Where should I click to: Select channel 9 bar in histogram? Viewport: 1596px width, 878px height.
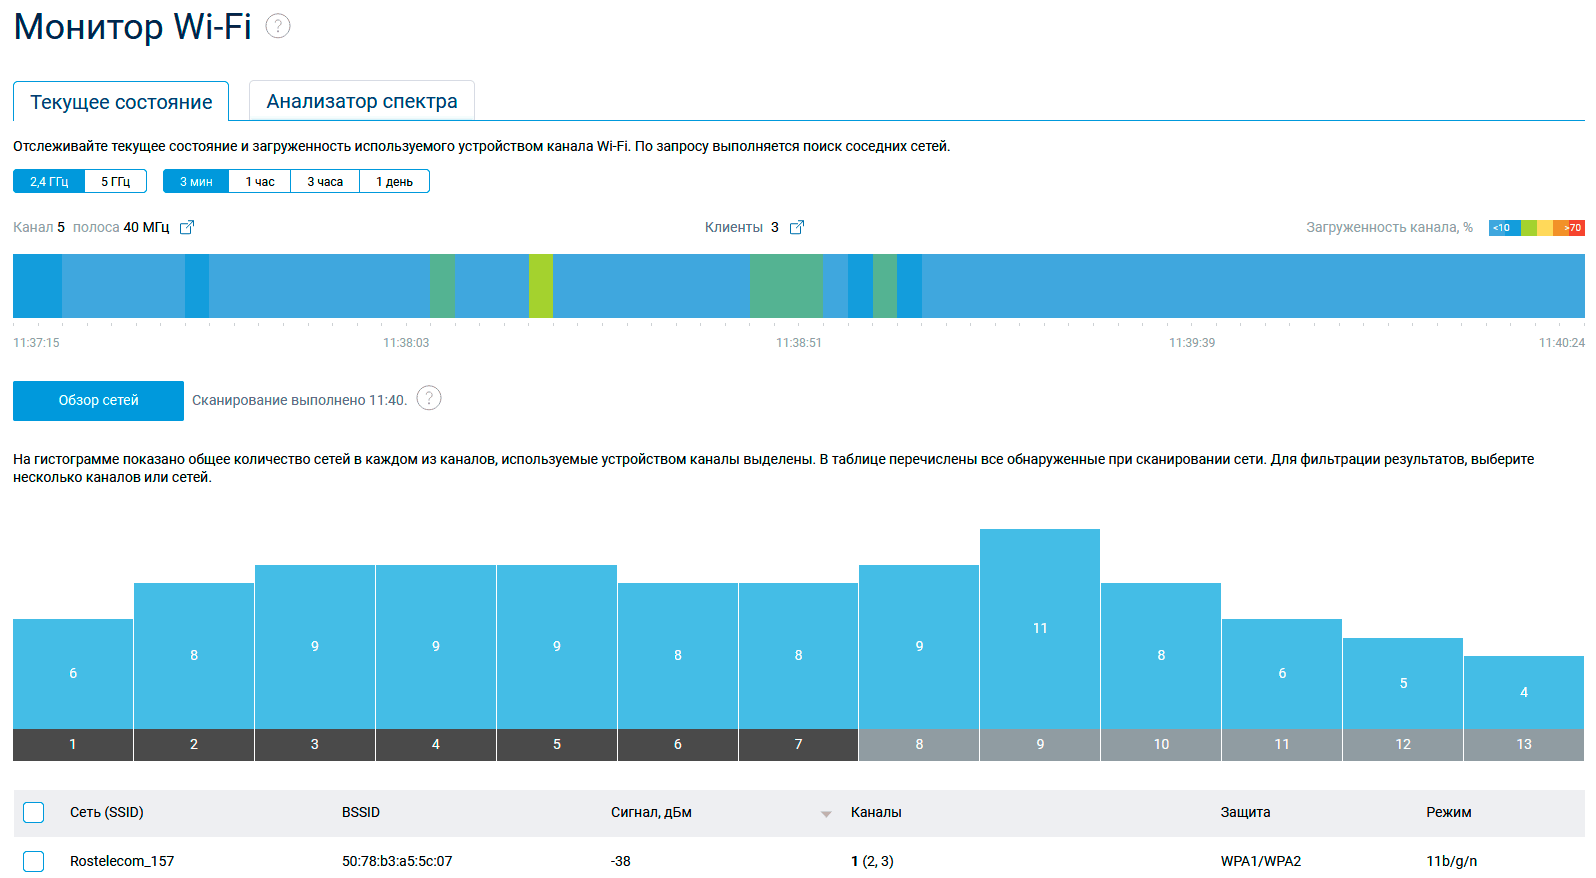(x=1040, y=629)
